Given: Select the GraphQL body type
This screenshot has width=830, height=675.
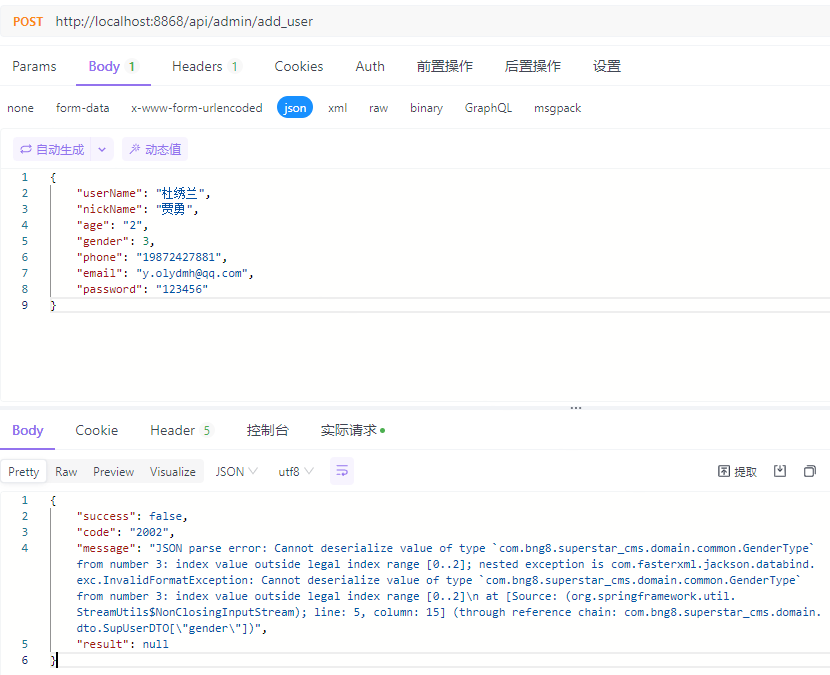Looking at the screenshot, I should click(x=488, y=108).
